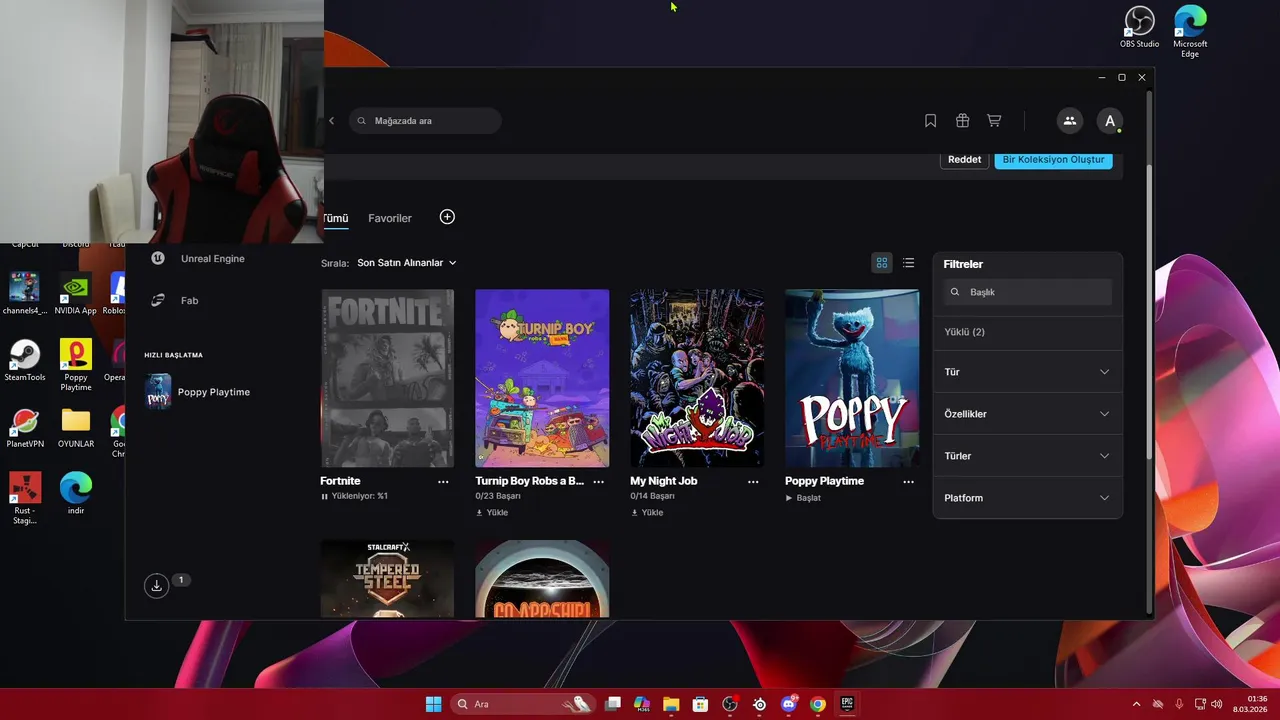Open options menu for Poppy Playtime card
The height and width of the screenshot is (720, 1280).
coord(908,481)
